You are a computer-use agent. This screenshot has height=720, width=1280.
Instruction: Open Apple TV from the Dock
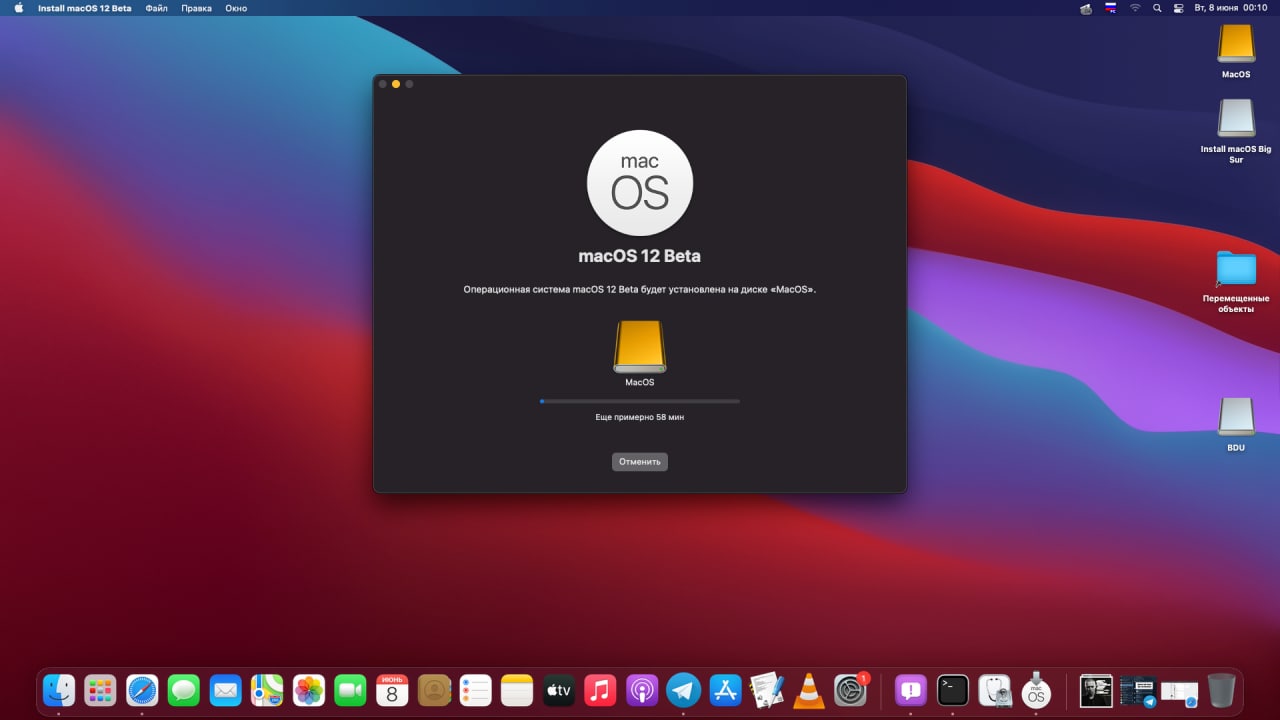point(559,690)
